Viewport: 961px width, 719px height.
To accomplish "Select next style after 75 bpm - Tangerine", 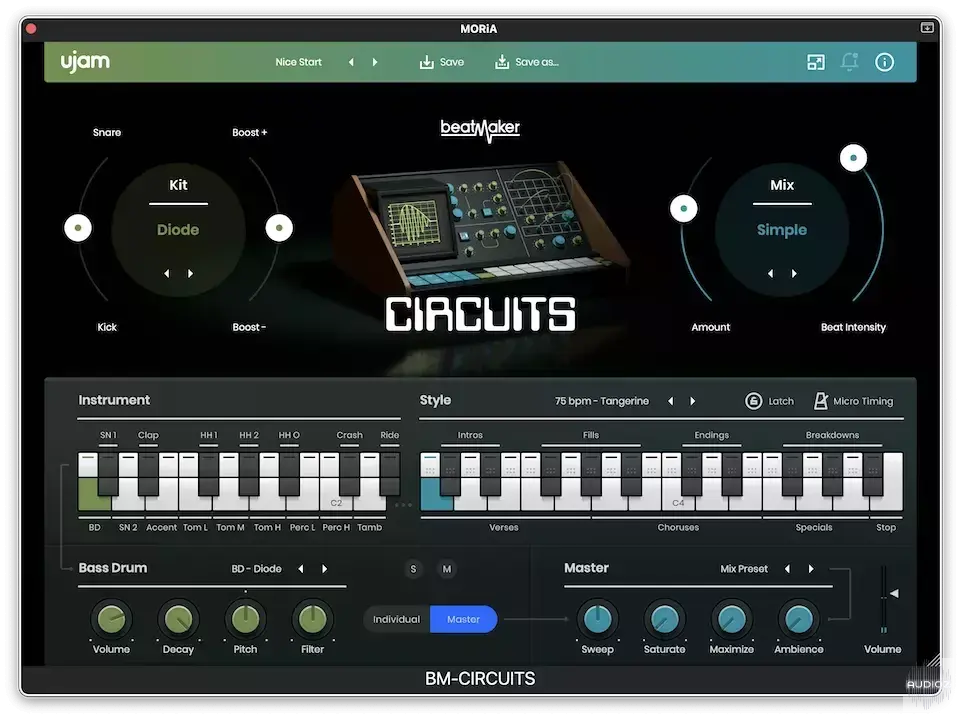I will (693, 401).
